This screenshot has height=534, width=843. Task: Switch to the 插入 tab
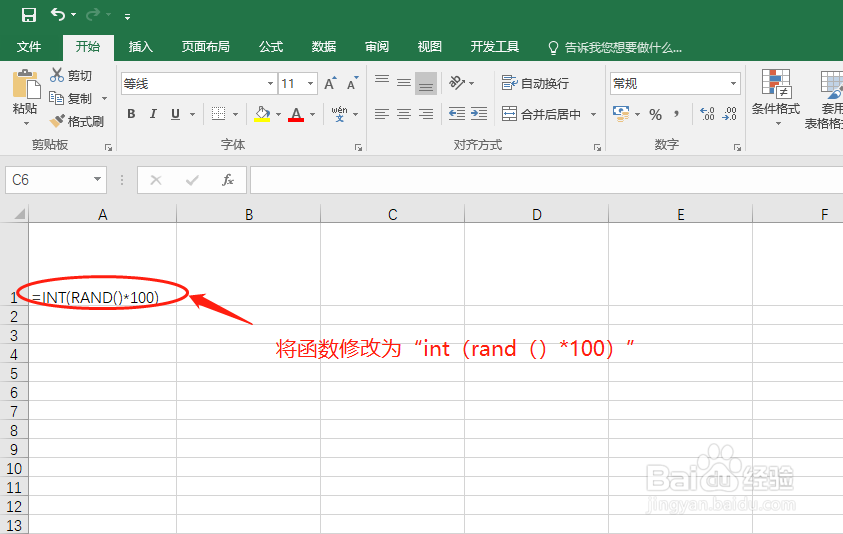click(140, 47)
